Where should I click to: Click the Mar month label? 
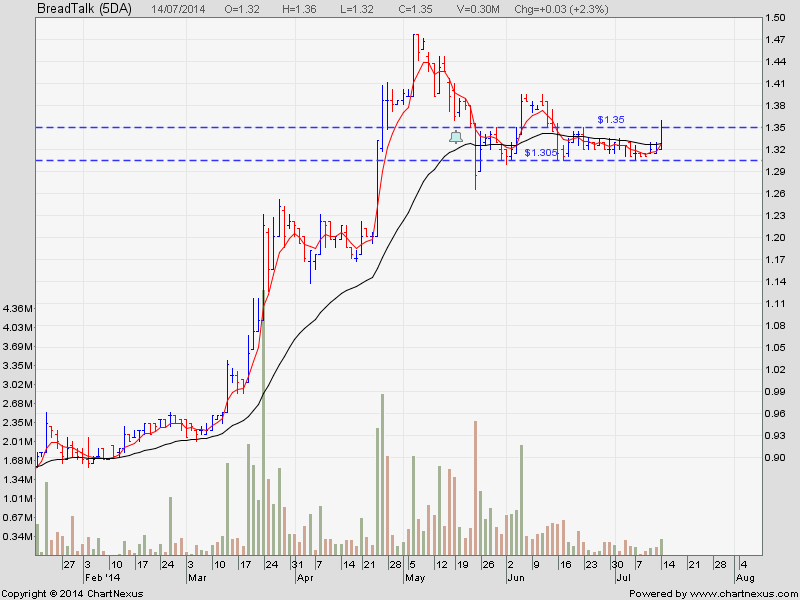pos(197,578)
